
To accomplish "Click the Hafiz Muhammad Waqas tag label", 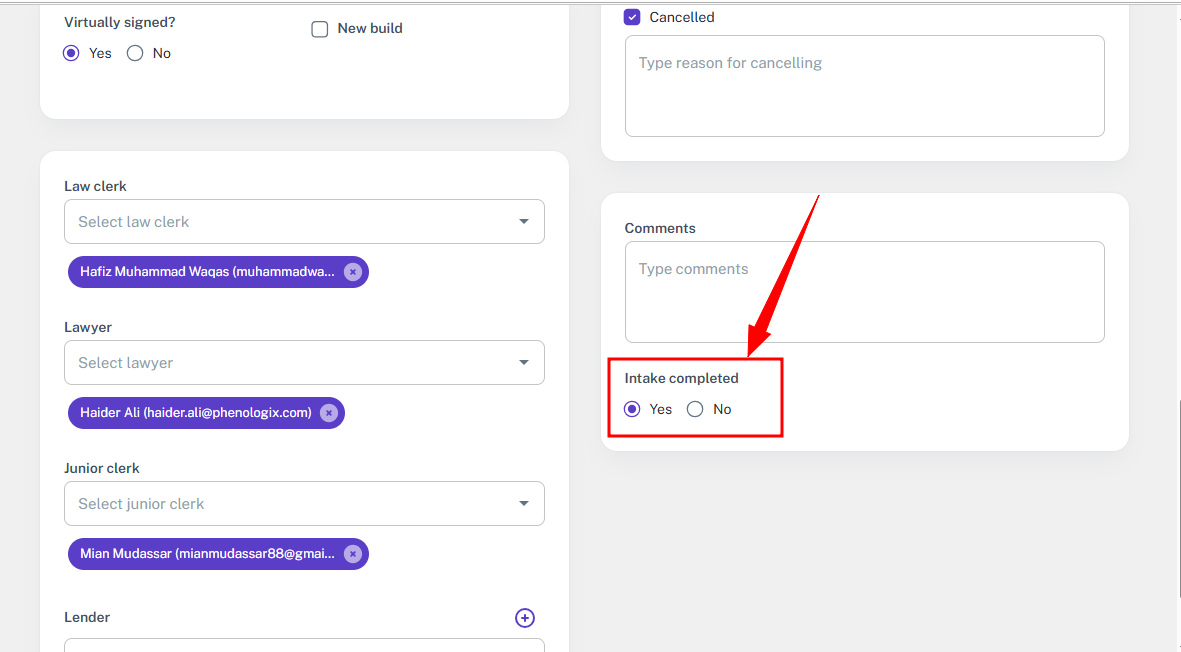I will click(207, 272).
